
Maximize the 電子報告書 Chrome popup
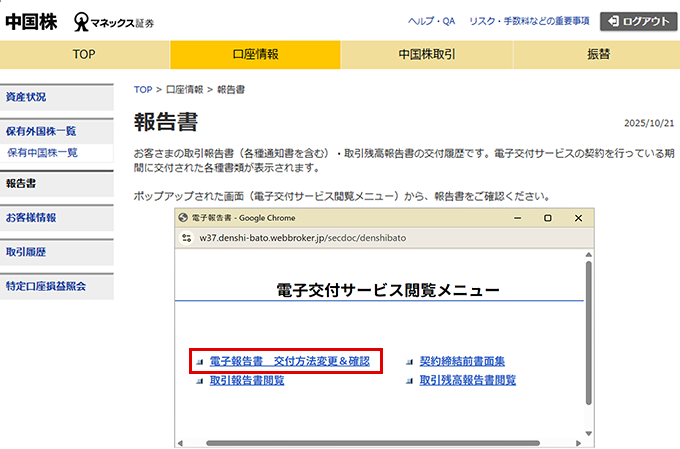click(548, 218)
